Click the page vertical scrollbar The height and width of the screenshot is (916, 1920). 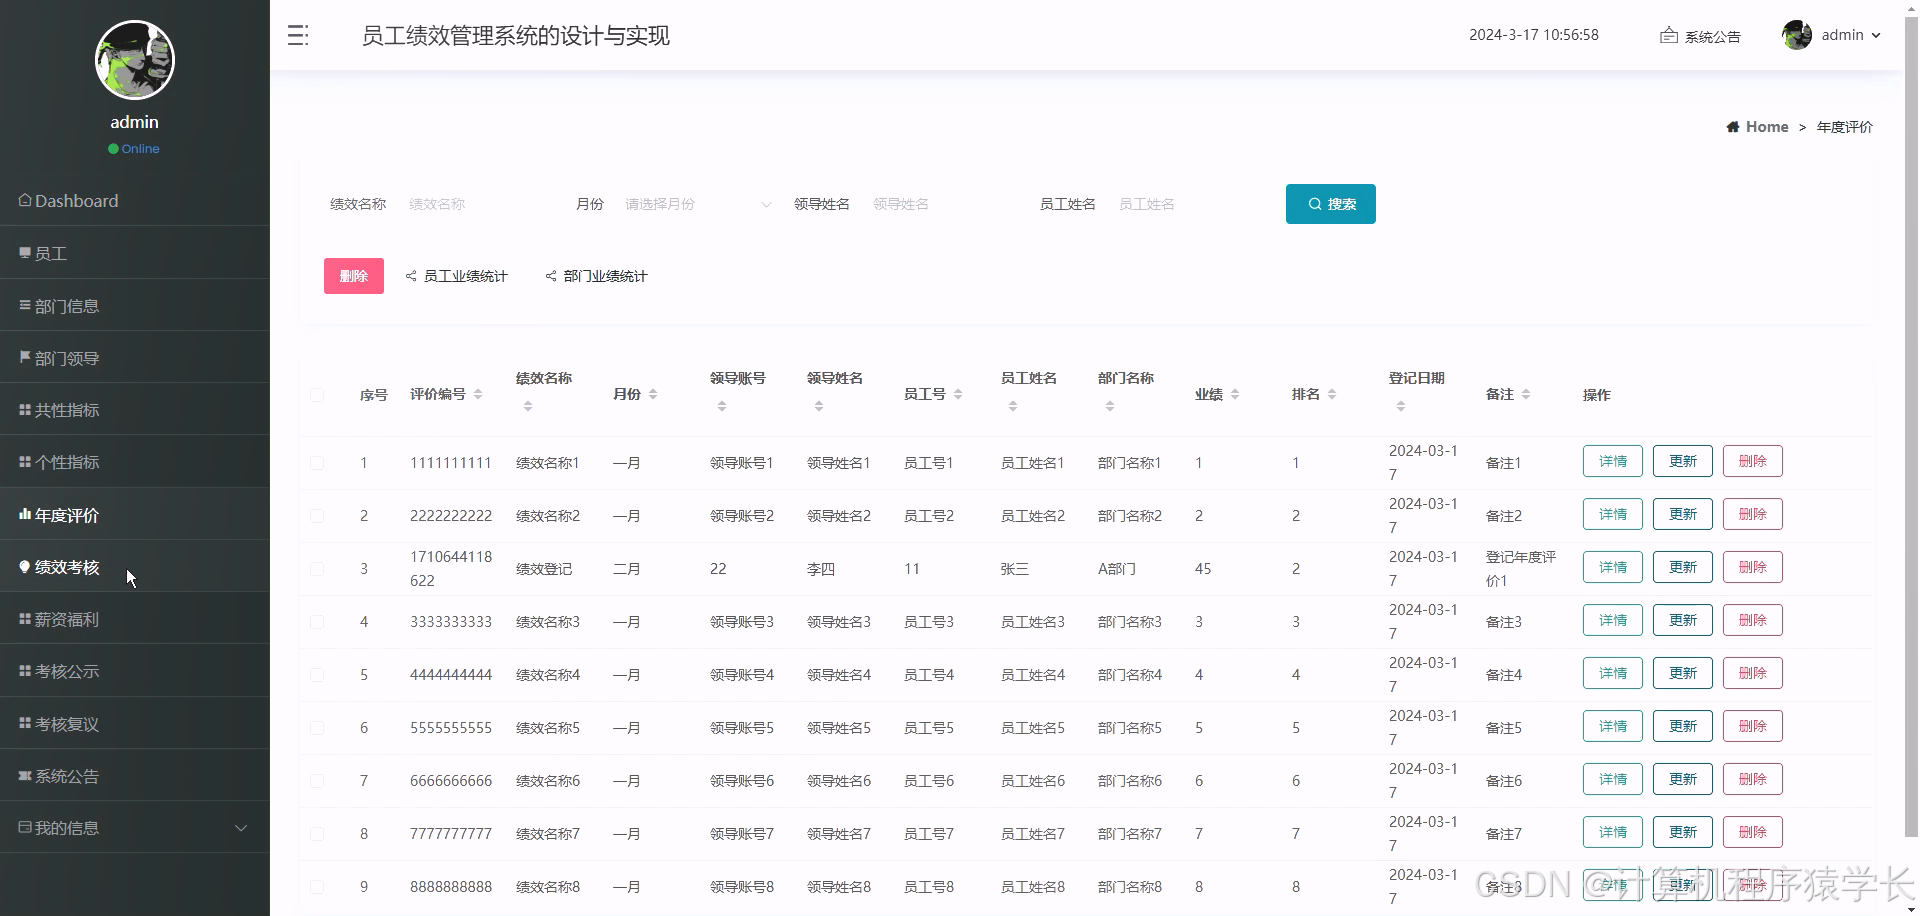click(1911, 428)
